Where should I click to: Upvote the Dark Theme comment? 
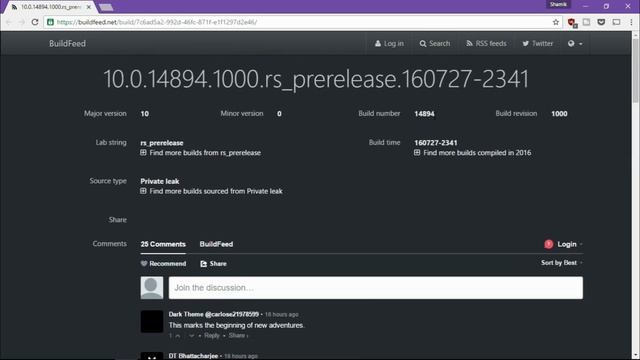click(x=178, y=336)
